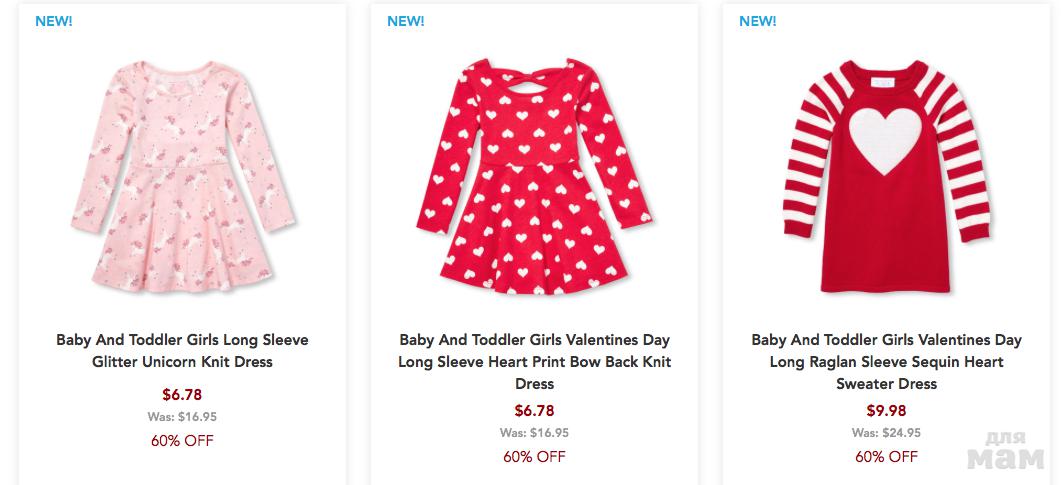Click the Was: $24.95 original price

point(886,433)
